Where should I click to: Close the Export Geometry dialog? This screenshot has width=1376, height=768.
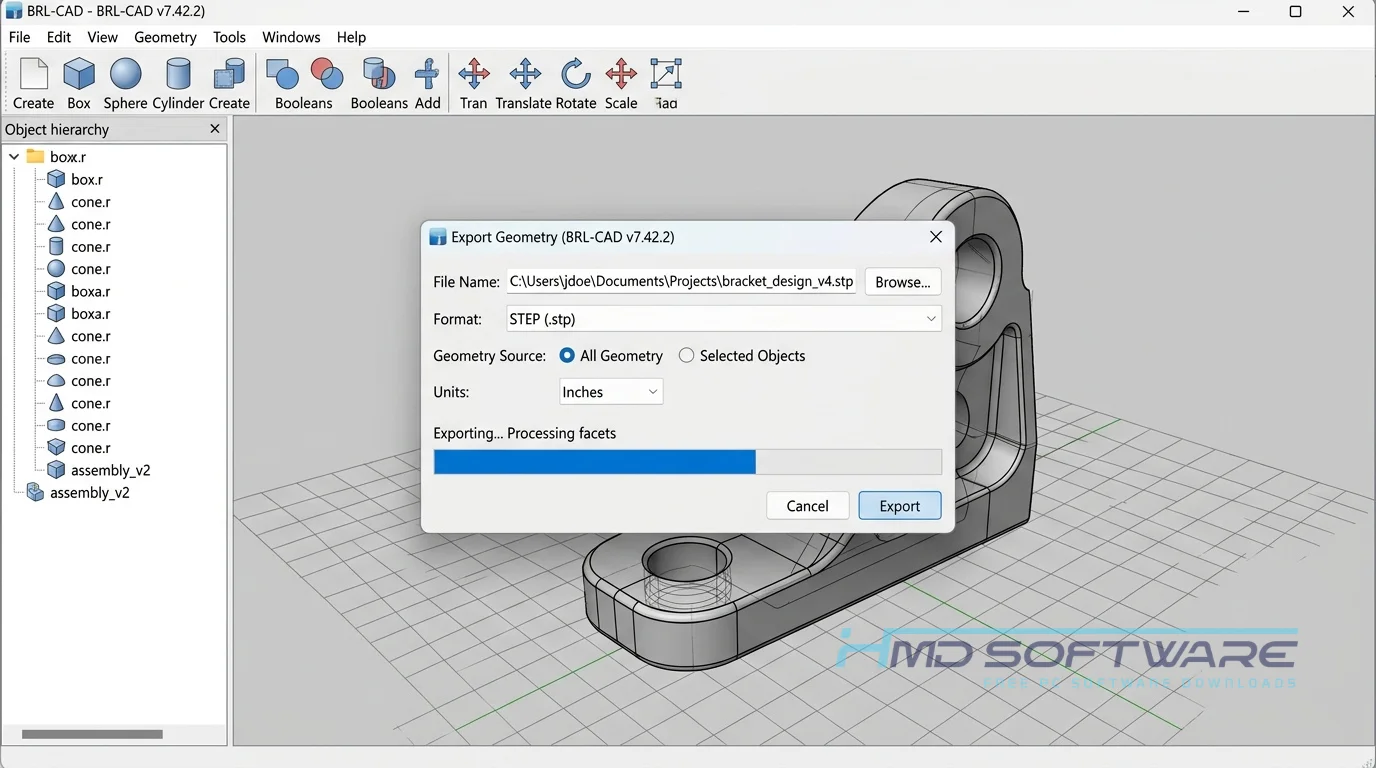(936, 237)
